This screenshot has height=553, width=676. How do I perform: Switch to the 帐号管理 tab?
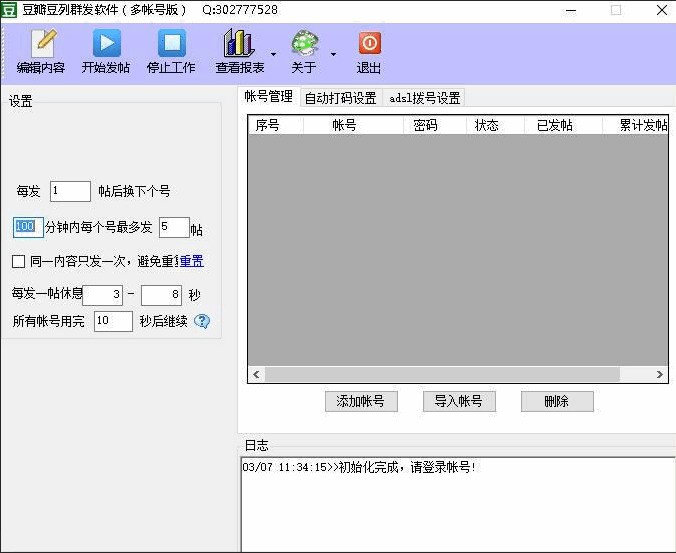[268, 97]
